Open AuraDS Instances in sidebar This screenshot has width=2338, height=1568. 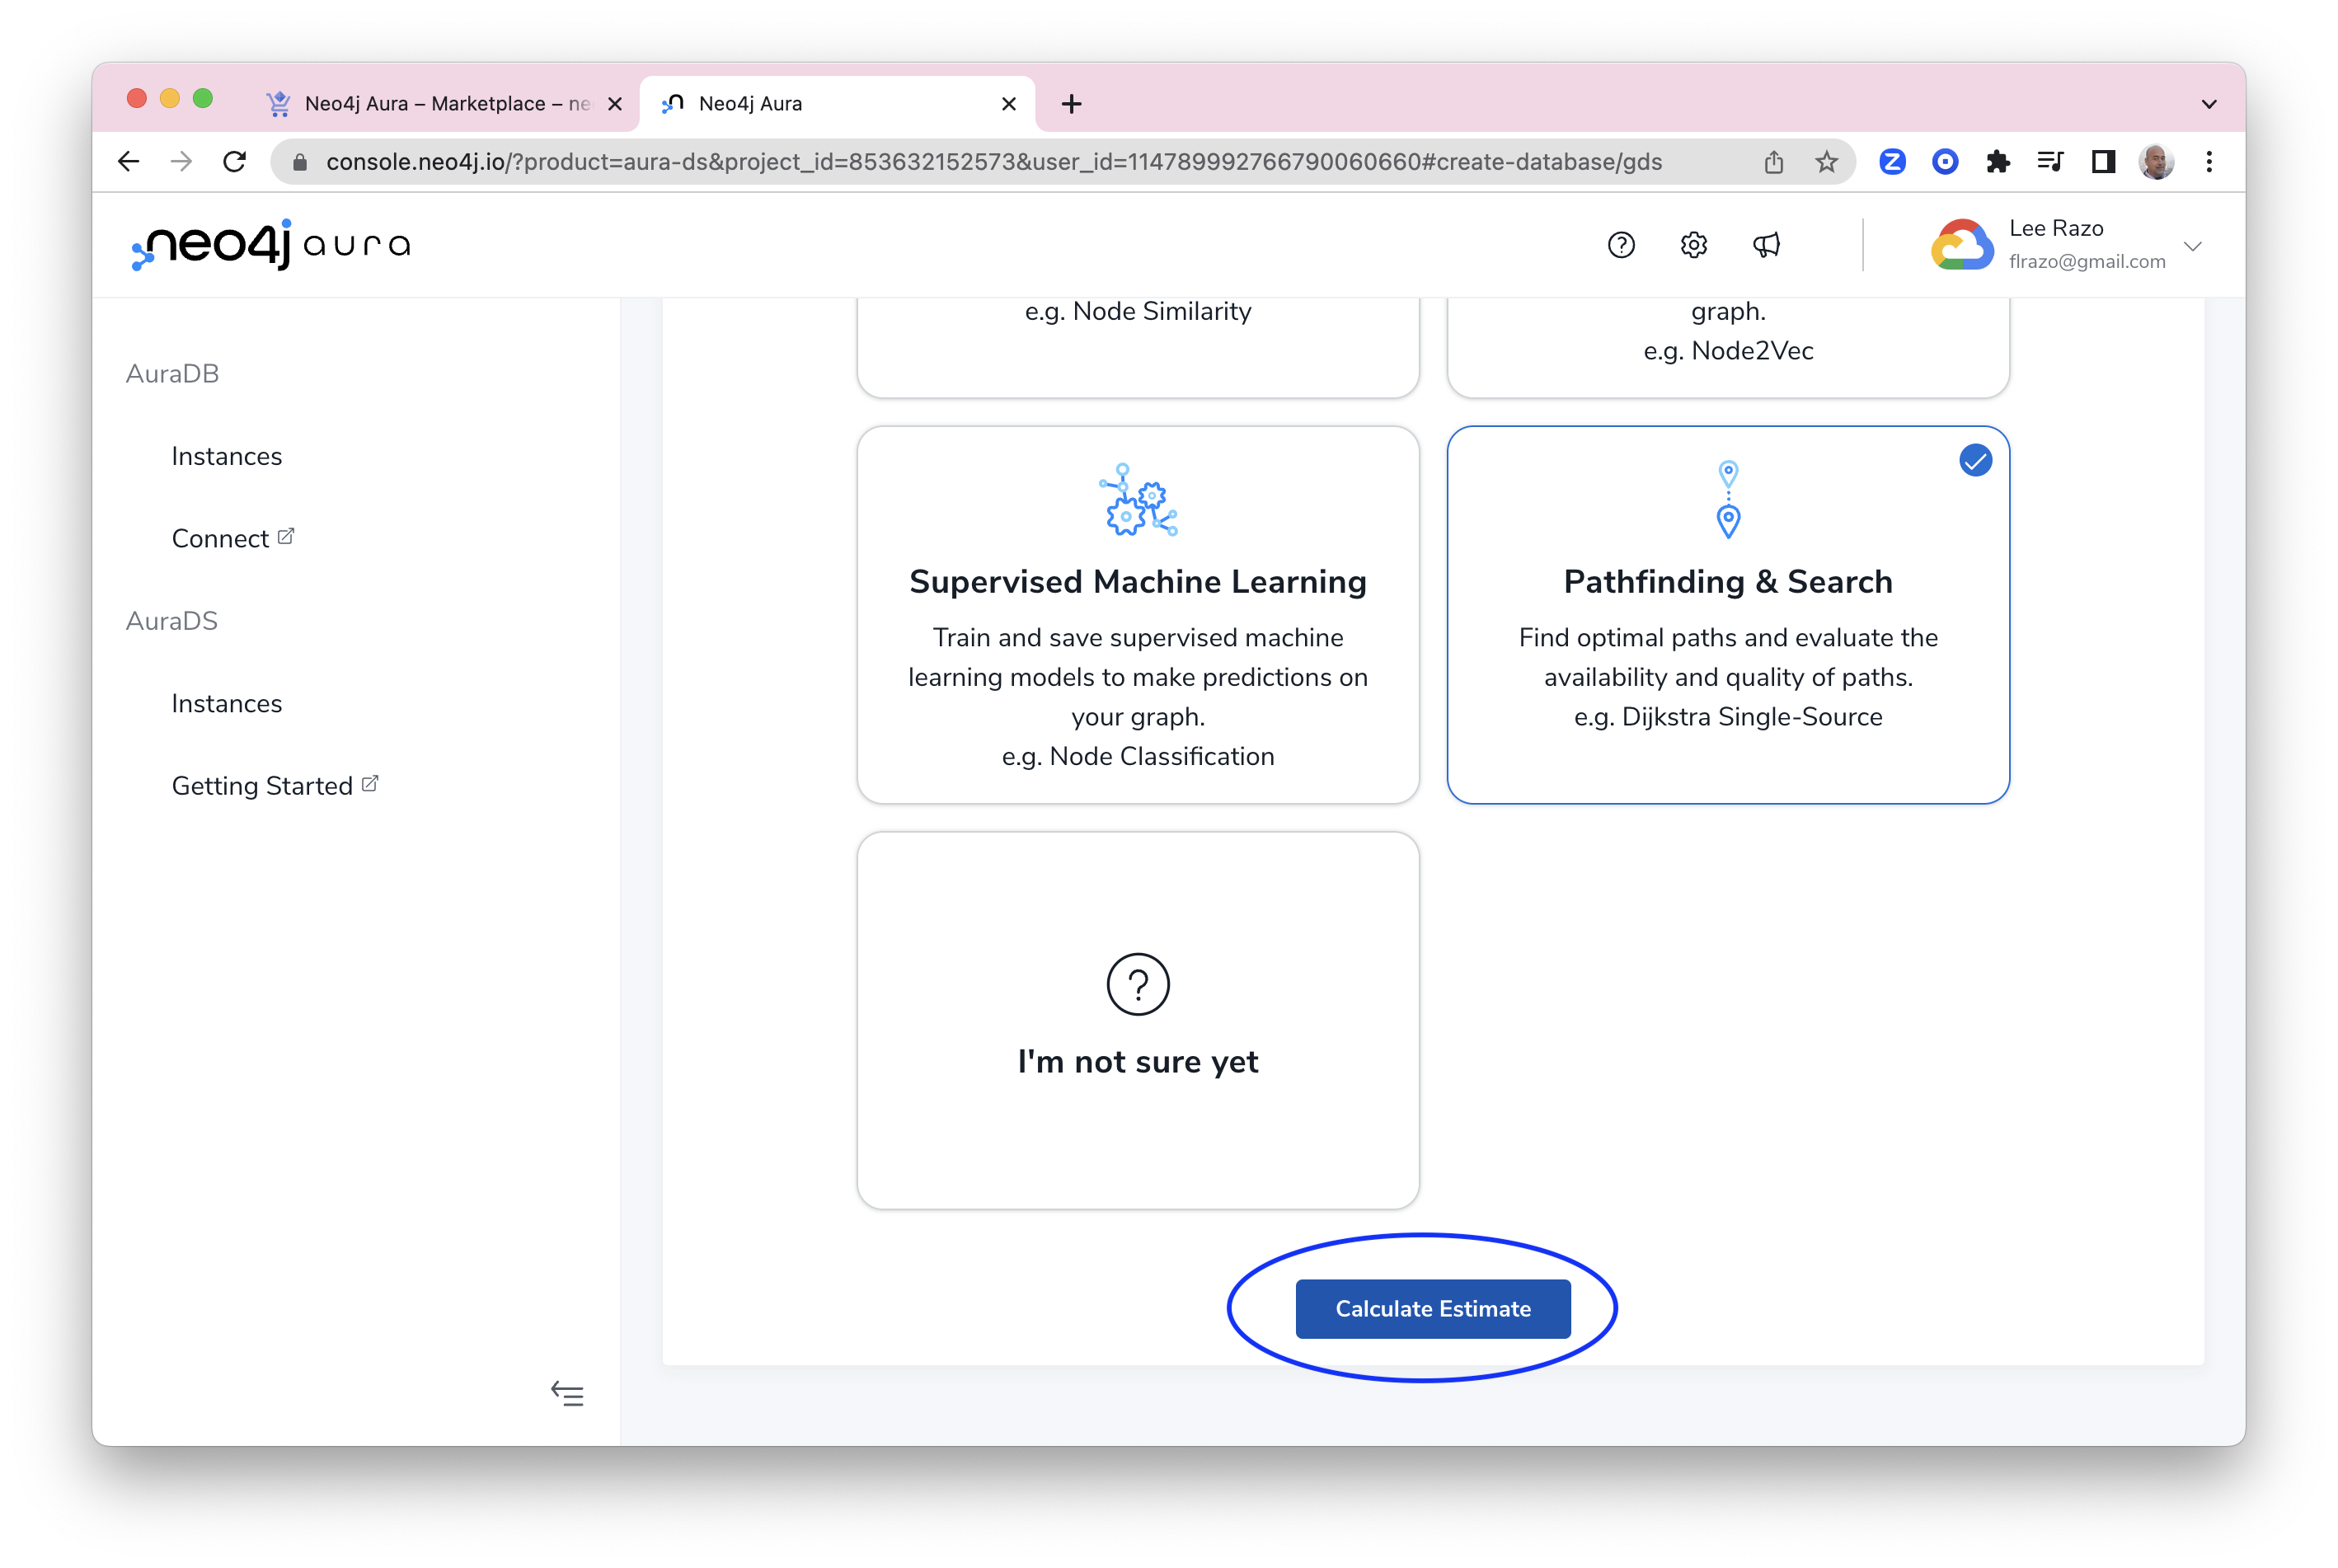[x=227, y=704]
